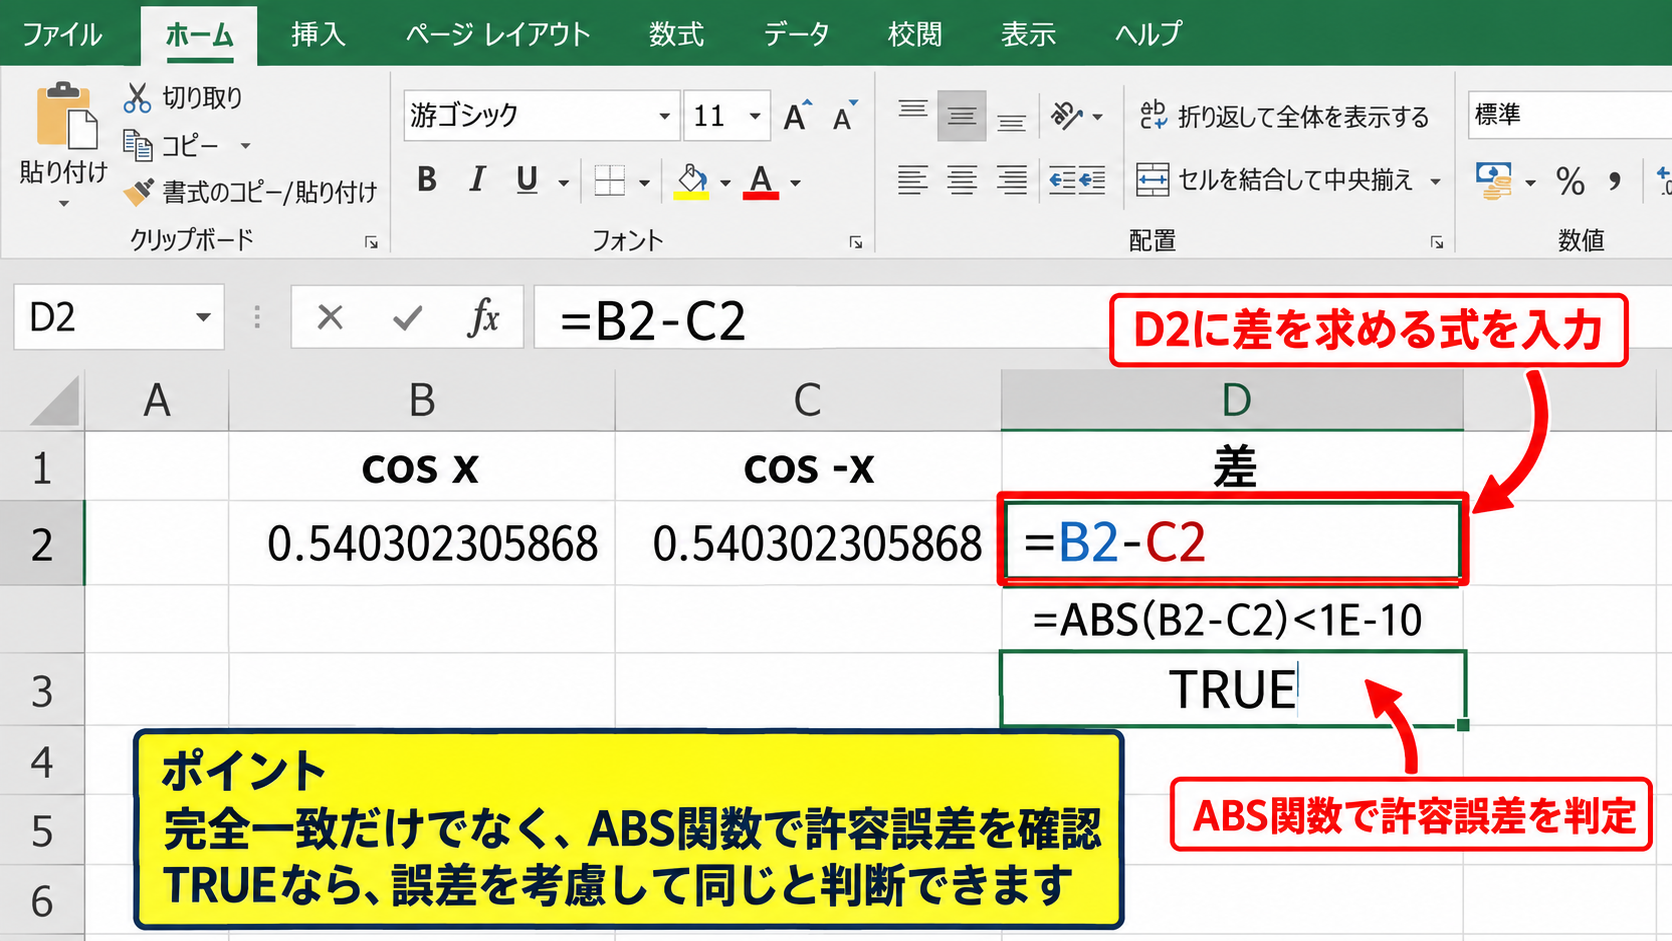Switch to the 挿入 tab
1672x941 pixels.
click(318, 34)
